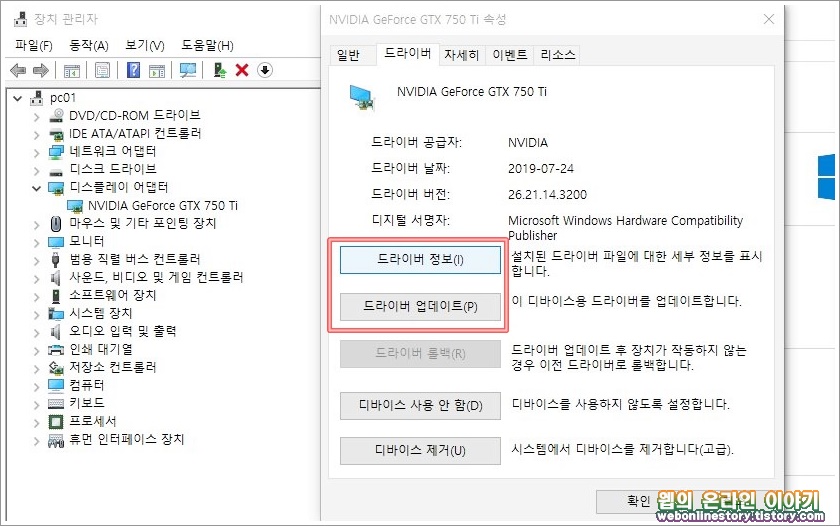Expand the 저장소 컨트롤러 node
840x526 pixels.
(x=36, y=369)
